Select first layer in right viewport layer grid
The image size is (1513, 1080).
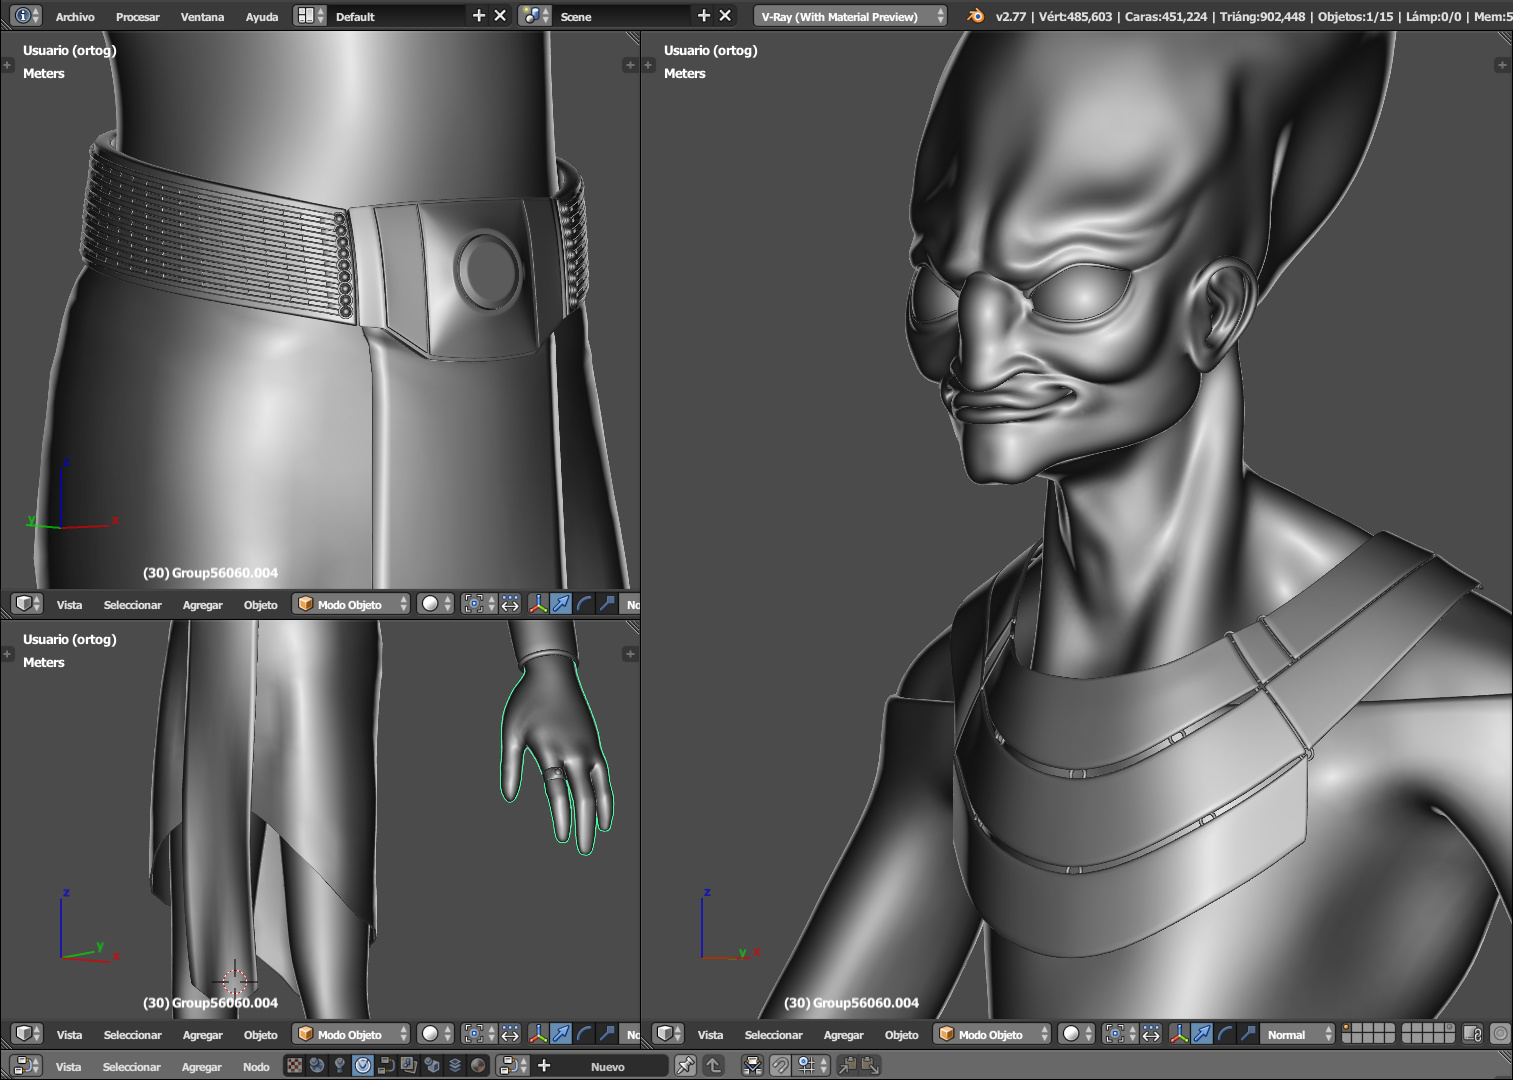[x=1347, y=1028]
